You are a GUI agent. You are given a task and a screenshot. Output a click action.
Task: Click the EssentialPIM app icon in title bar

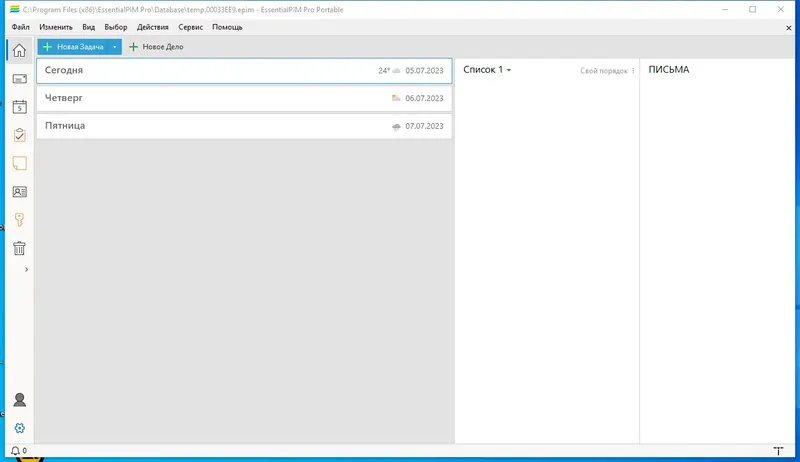15,9
